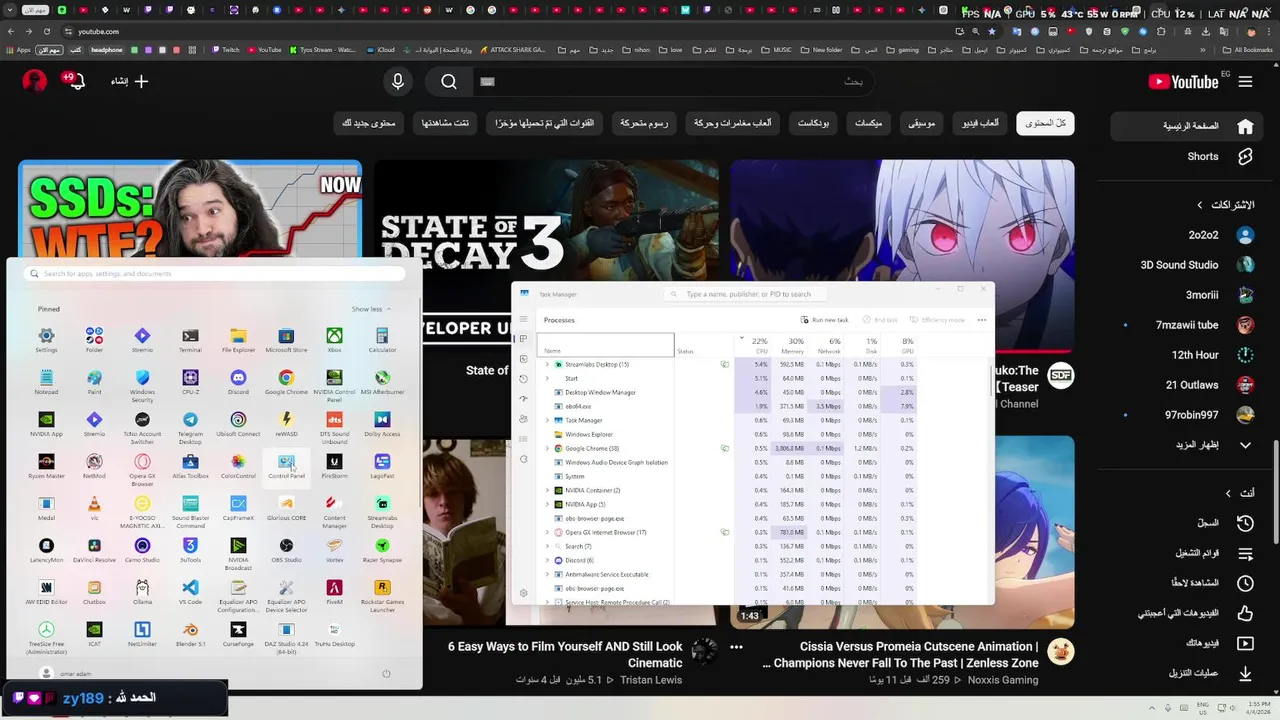
Task: Click YouTube search magnifier button
Action: [x=449, y=82]
